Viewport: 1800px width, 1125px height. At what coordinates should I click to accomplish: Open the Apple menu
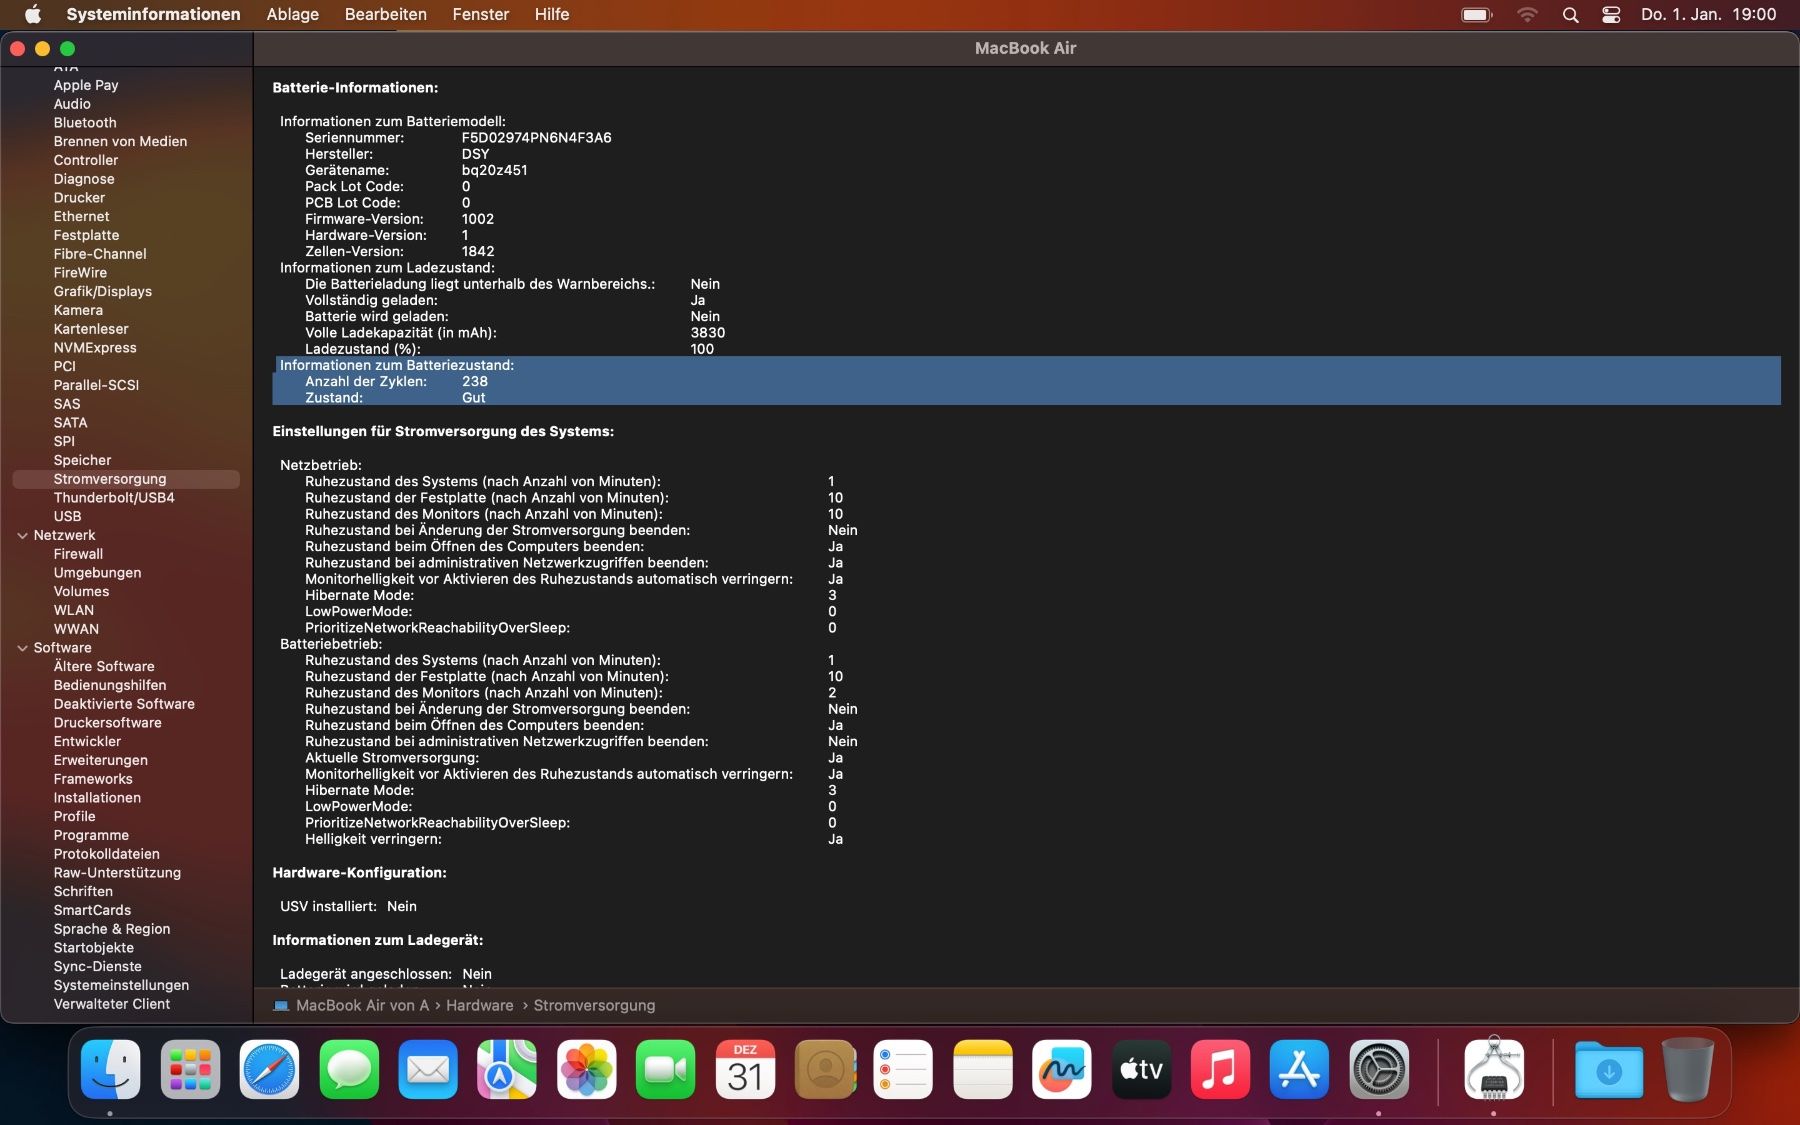(33, 15)
